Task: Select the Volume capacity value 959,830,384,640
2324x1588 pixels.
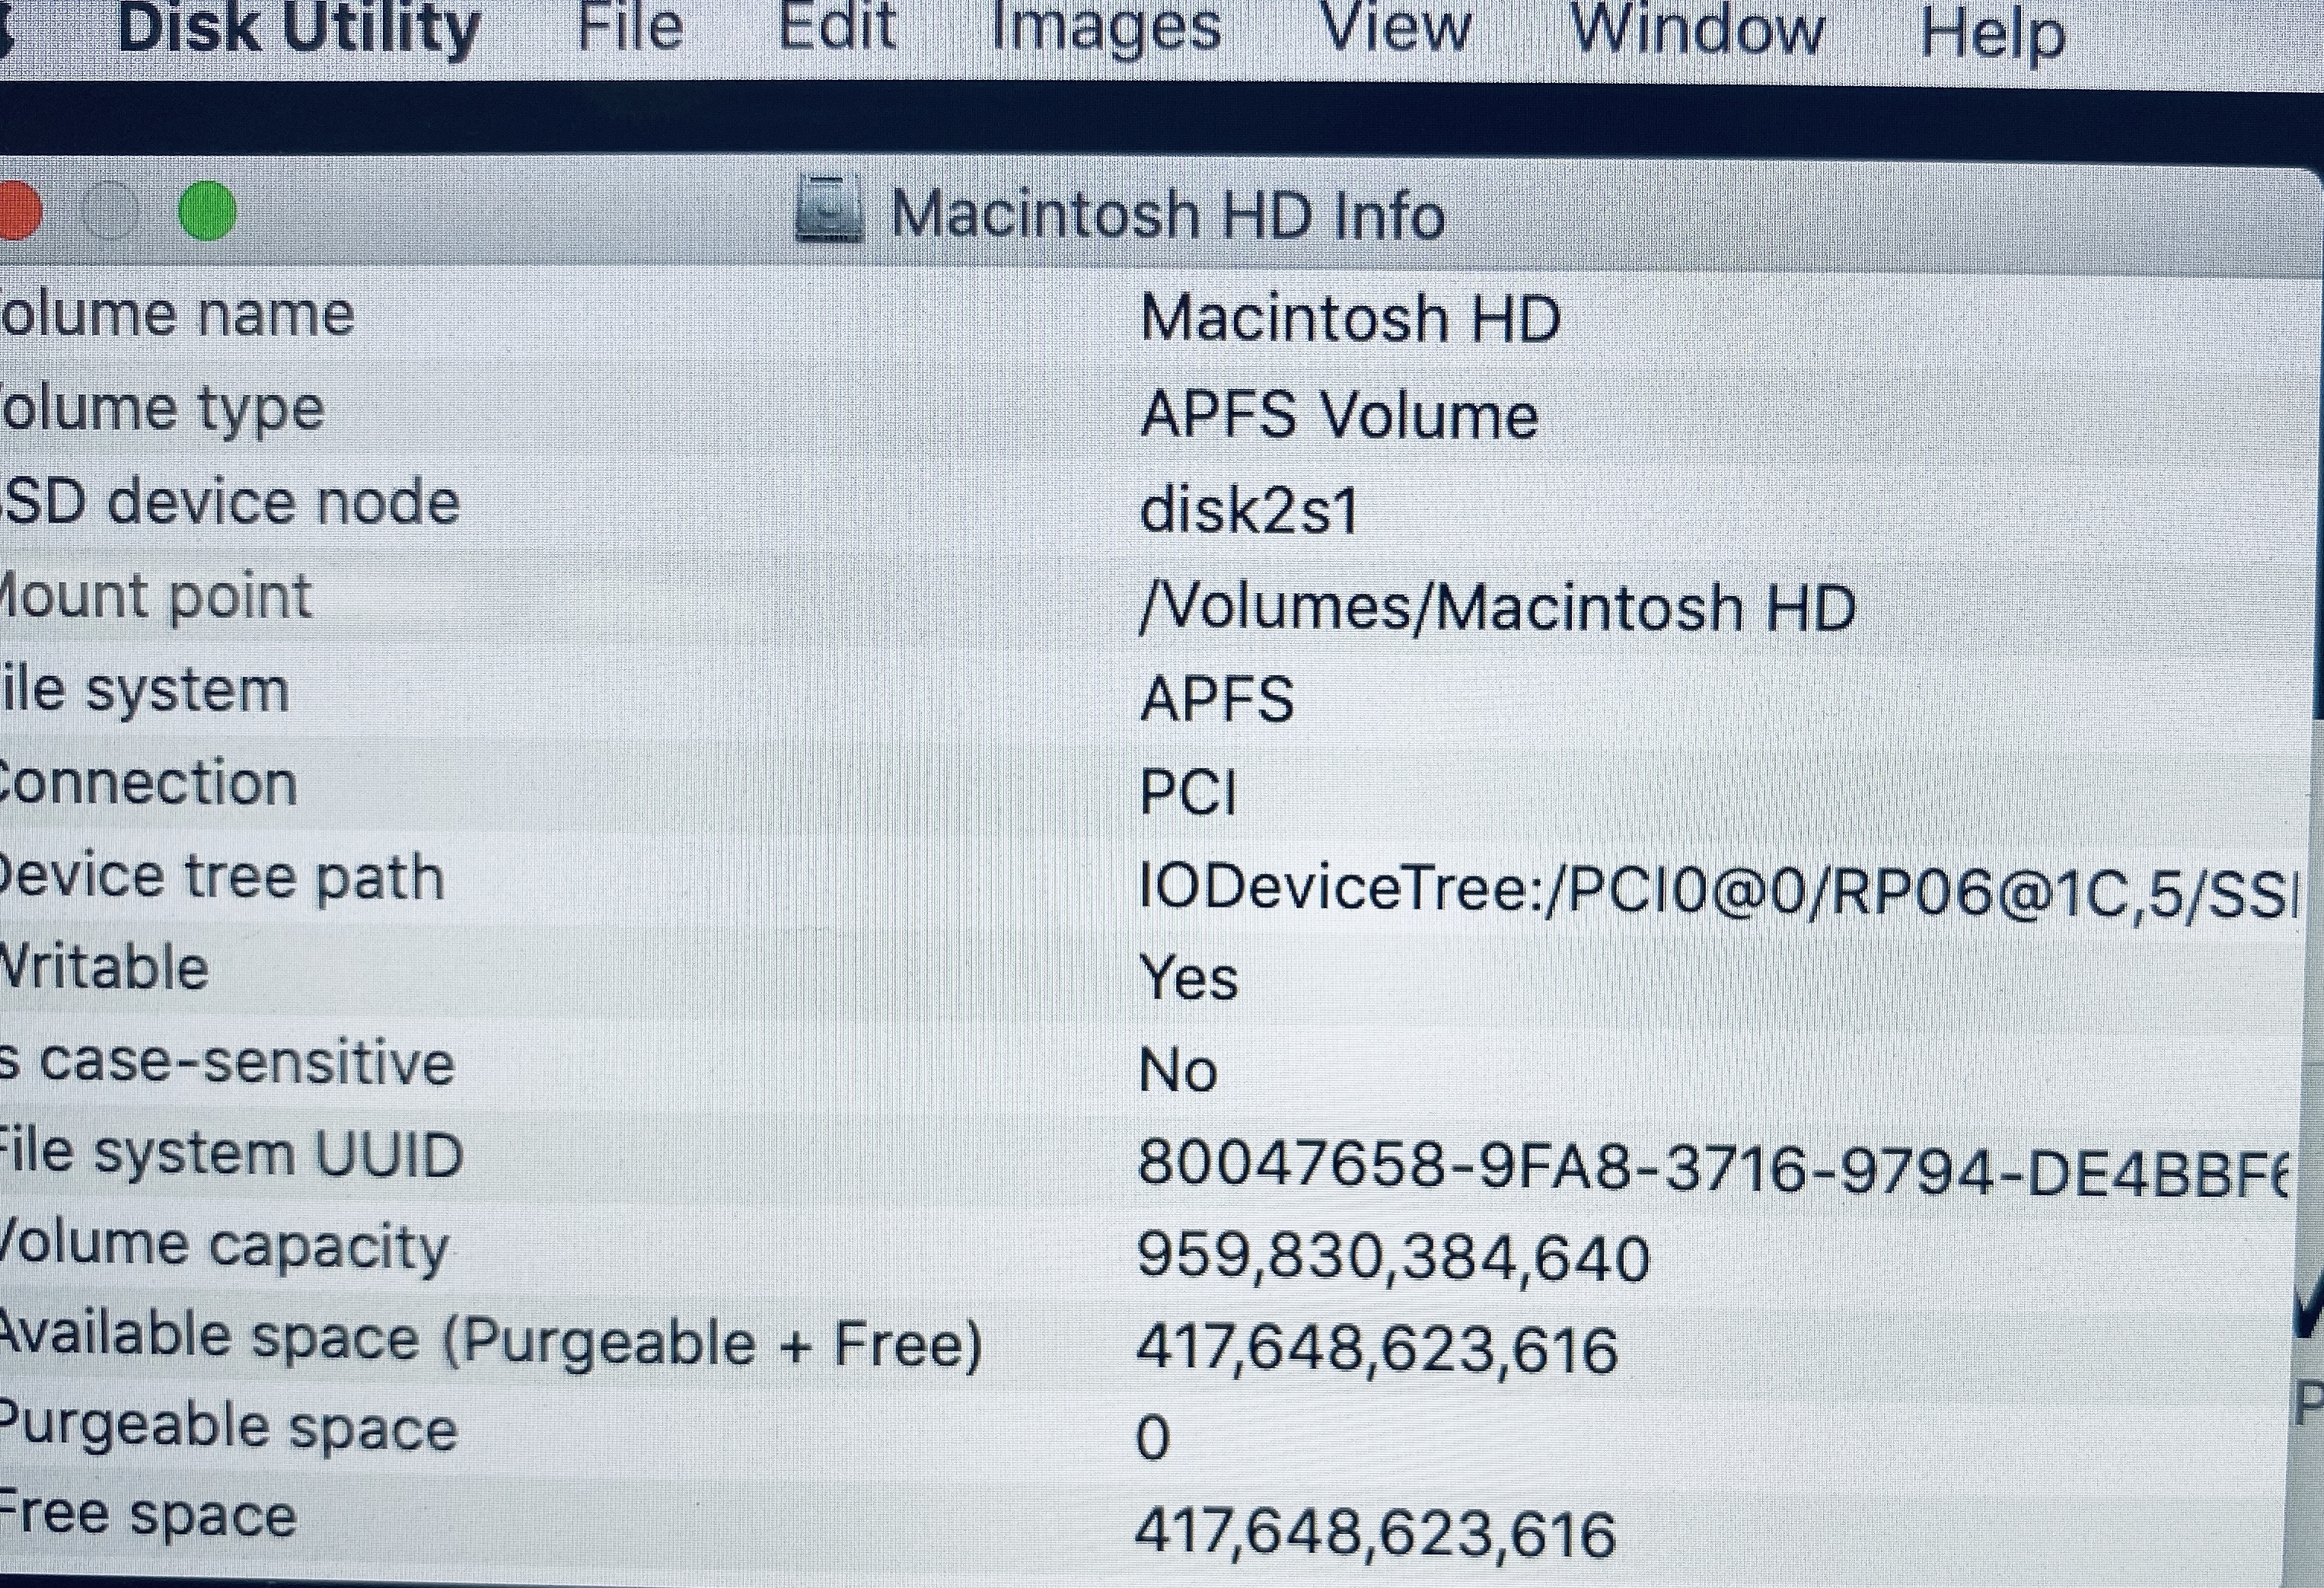Action: pos(1393,1257)
